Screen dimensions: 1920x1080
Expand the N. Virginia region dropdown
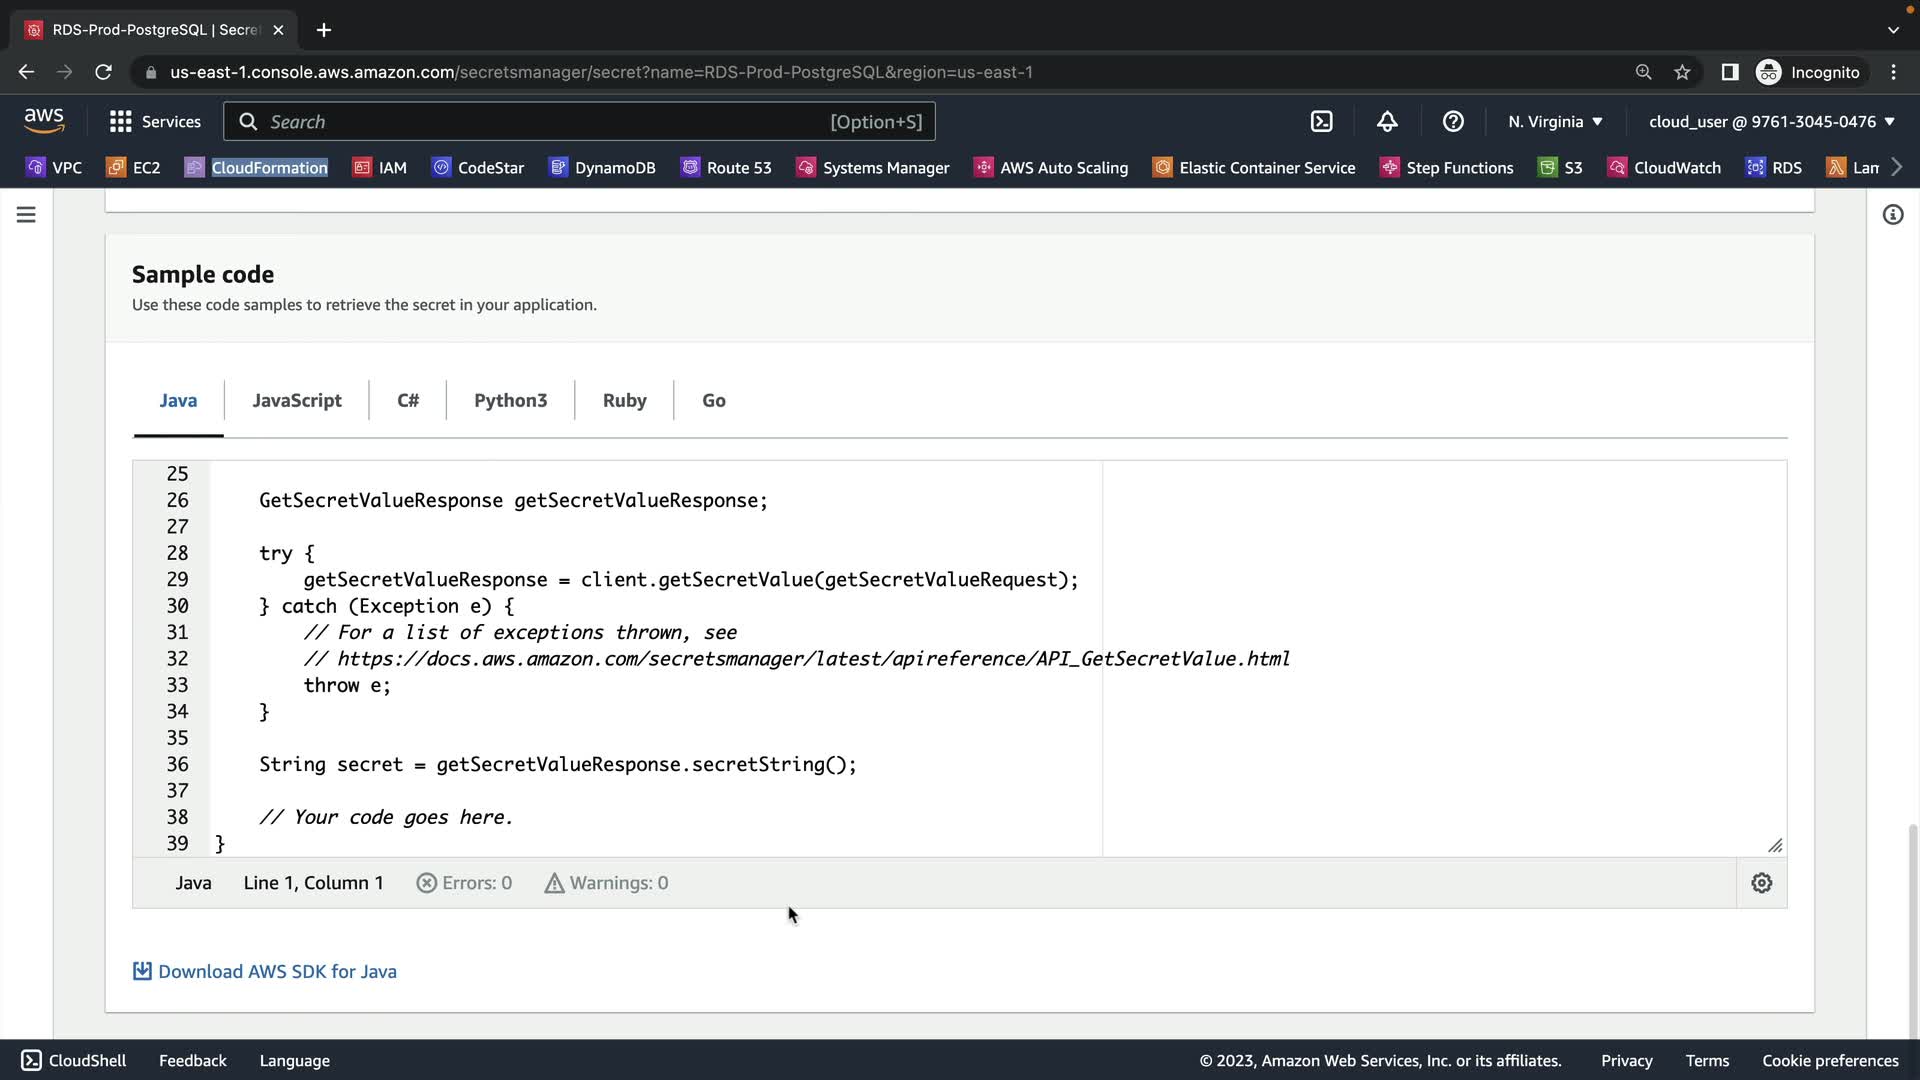[x=1555, y=122]
